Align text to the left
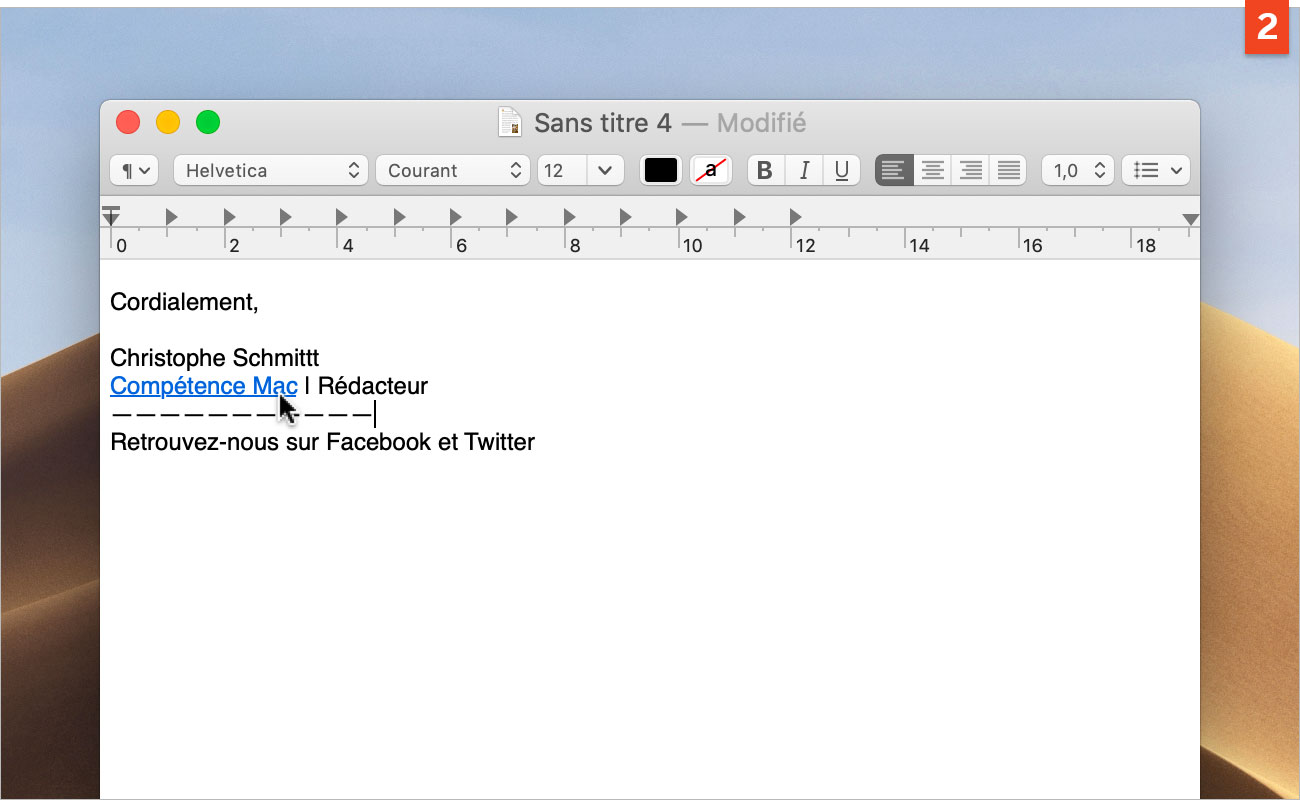The image size is (1300, 800). coord(894,170)
